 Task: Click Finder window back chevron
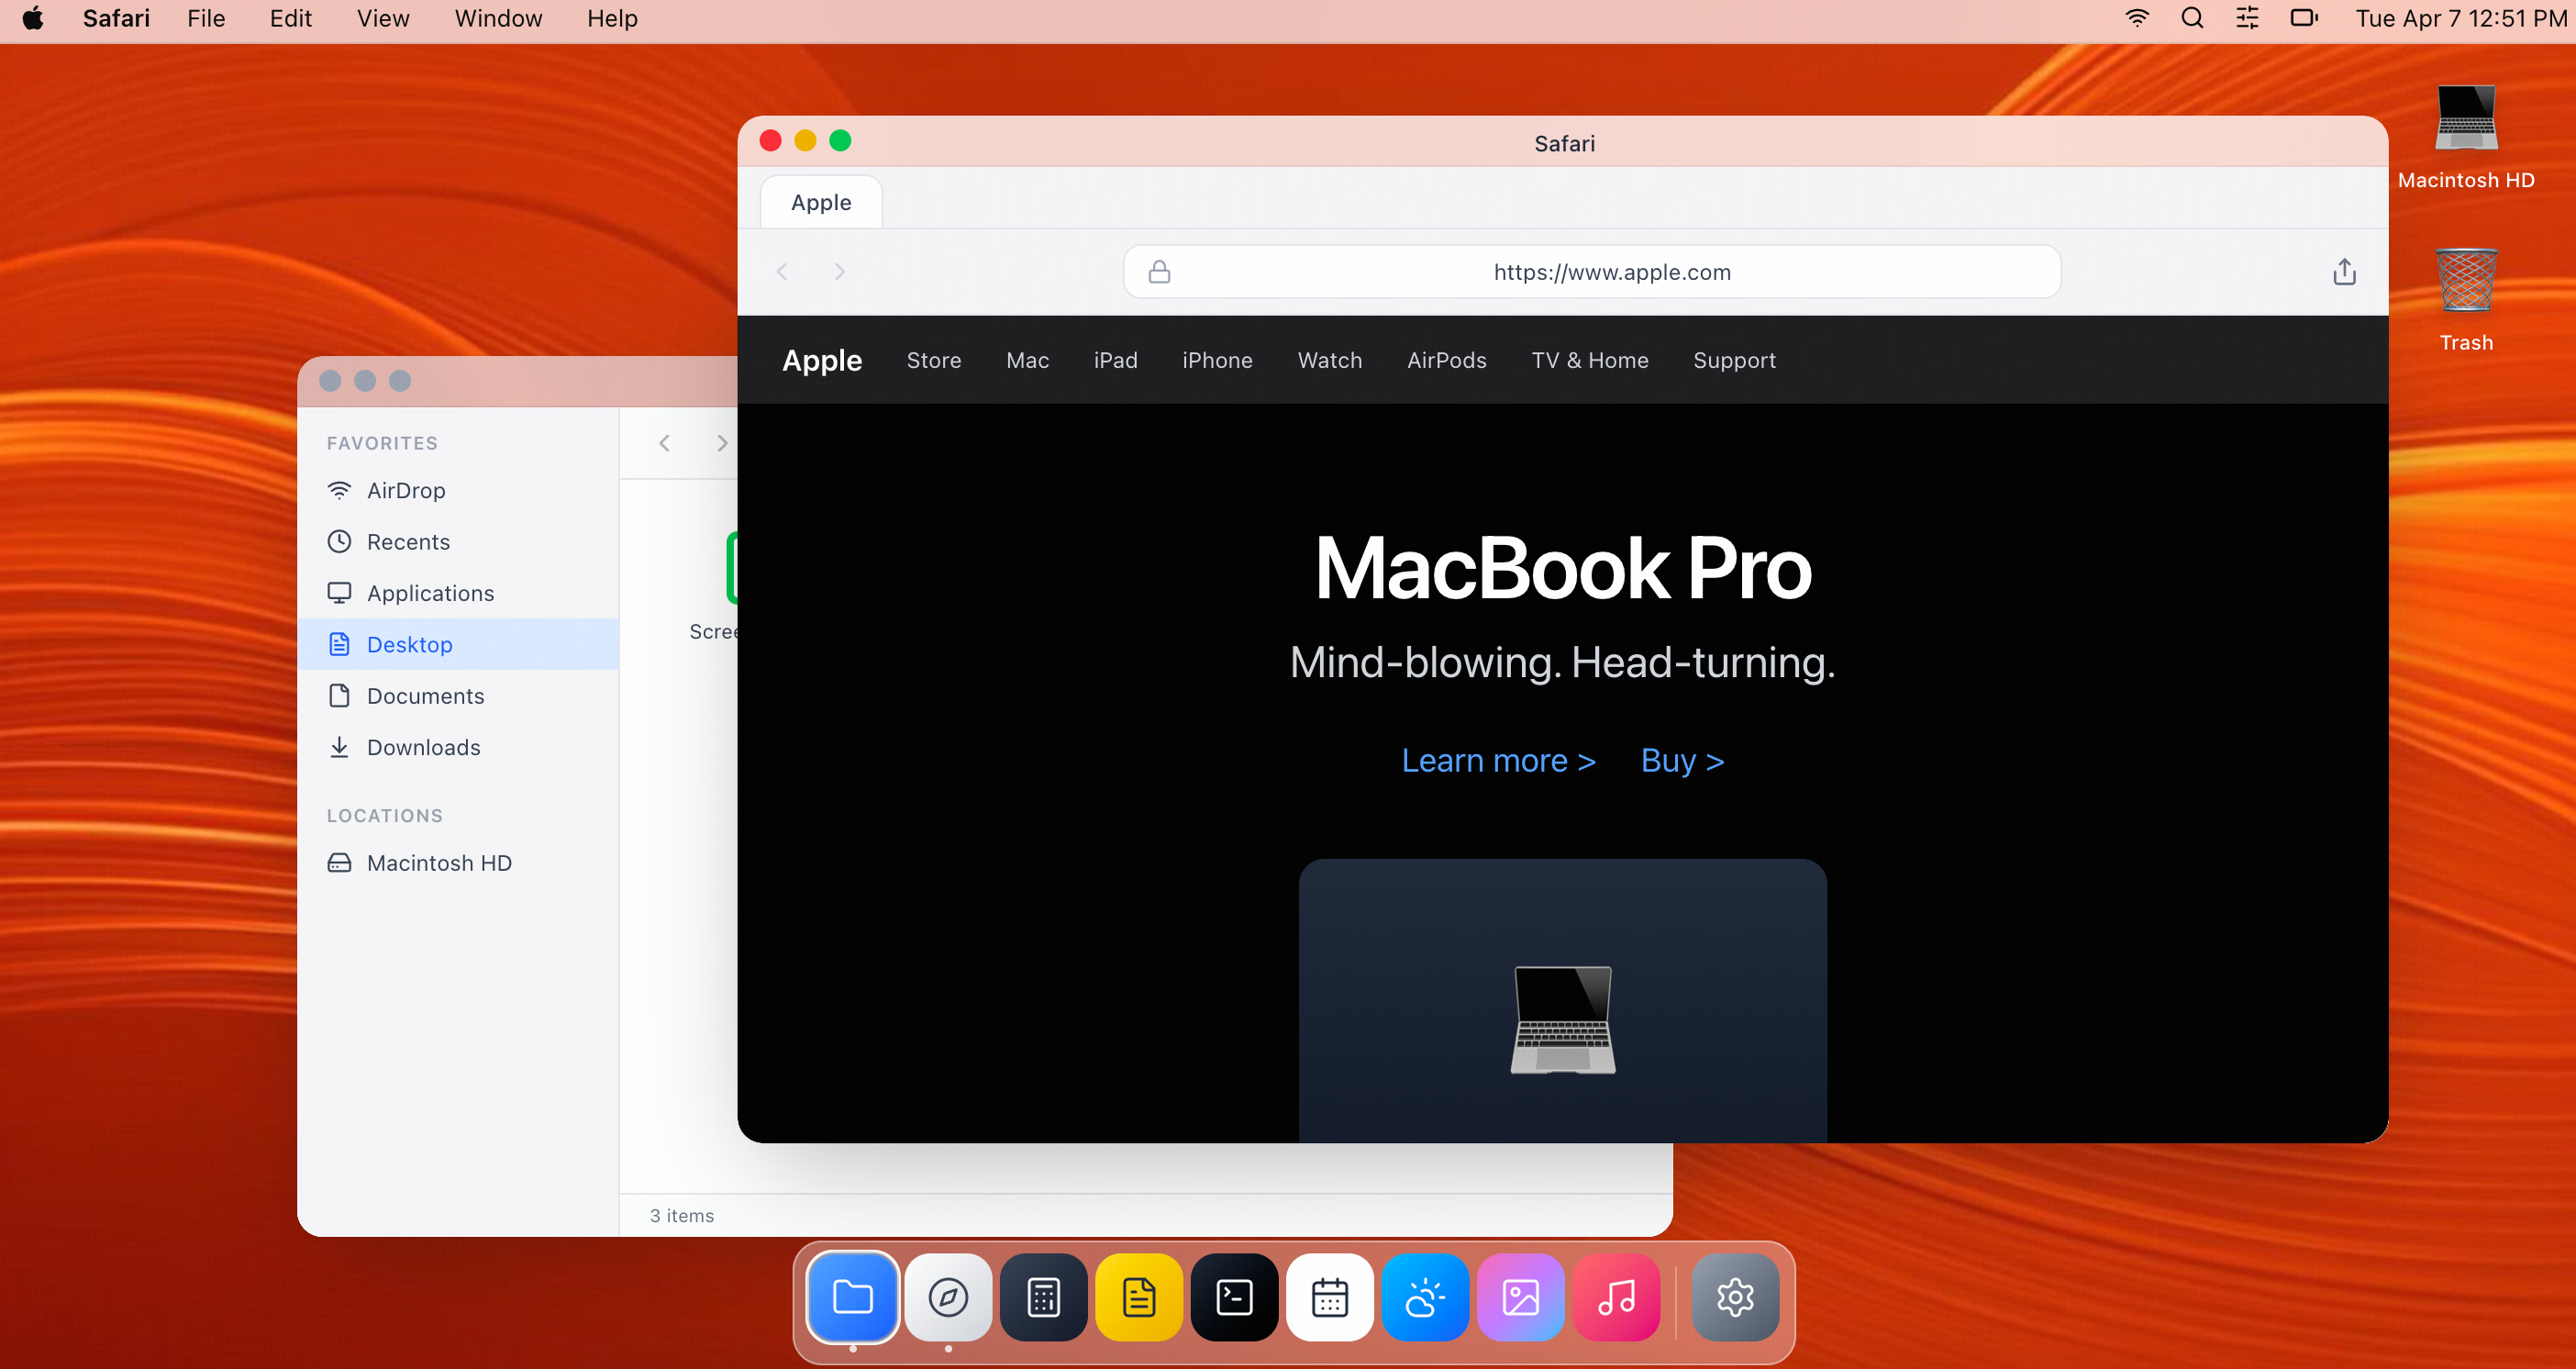pyautogui.click(x=664, y=443)
